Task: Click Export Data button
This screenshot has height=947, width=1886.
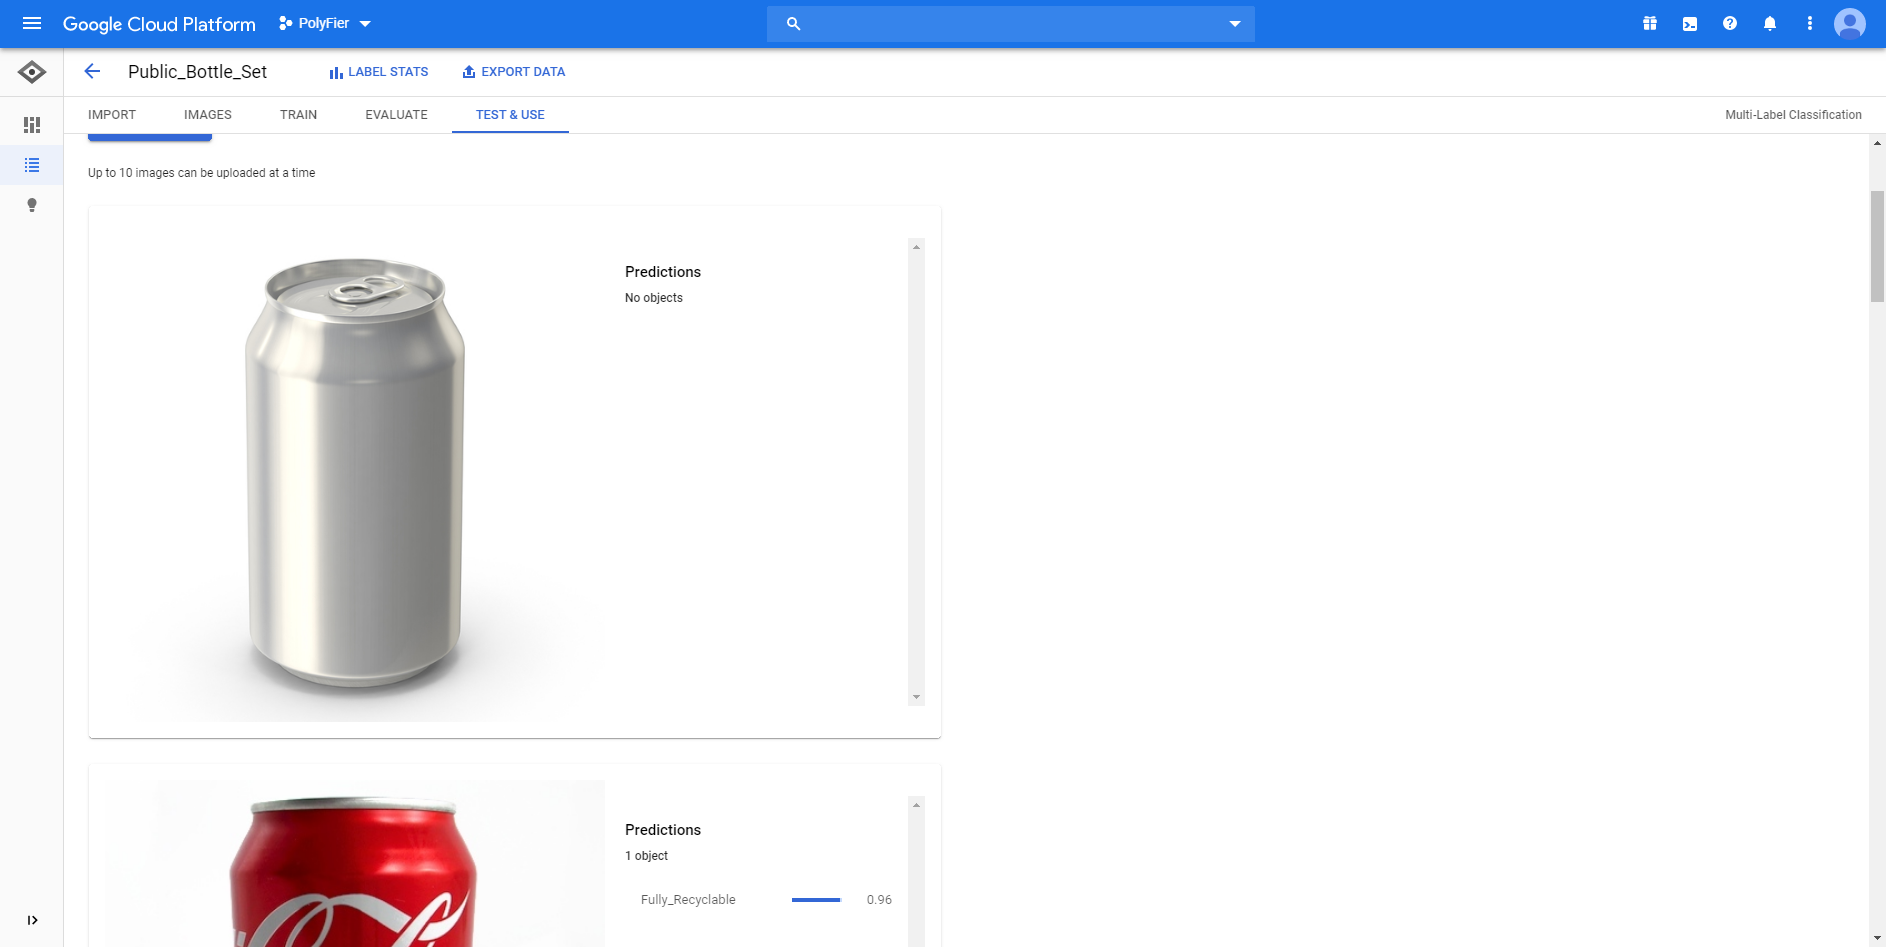Action: [x=514, y=72]
